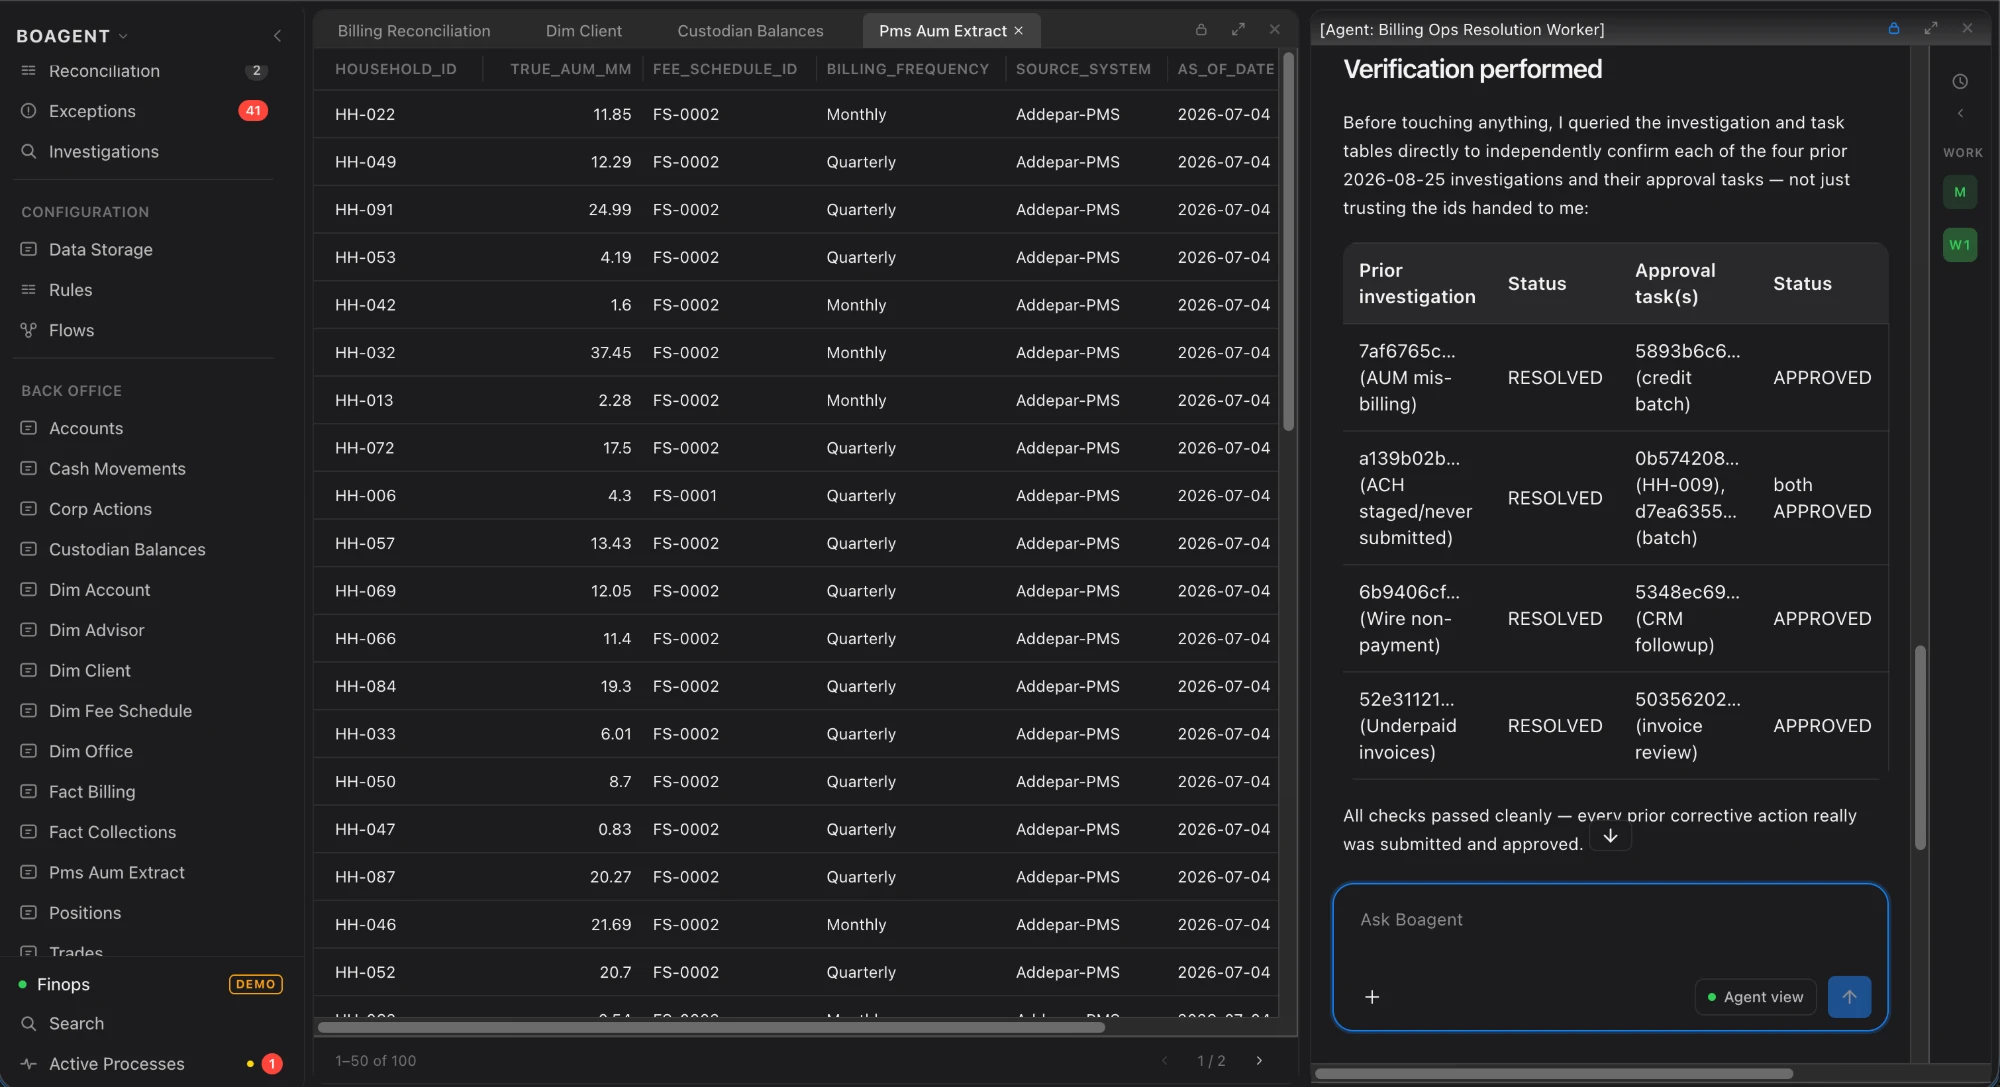Screen dimensions: 2000x1087
Task: Open Flows configuration
Action: [x=71, y=330]
